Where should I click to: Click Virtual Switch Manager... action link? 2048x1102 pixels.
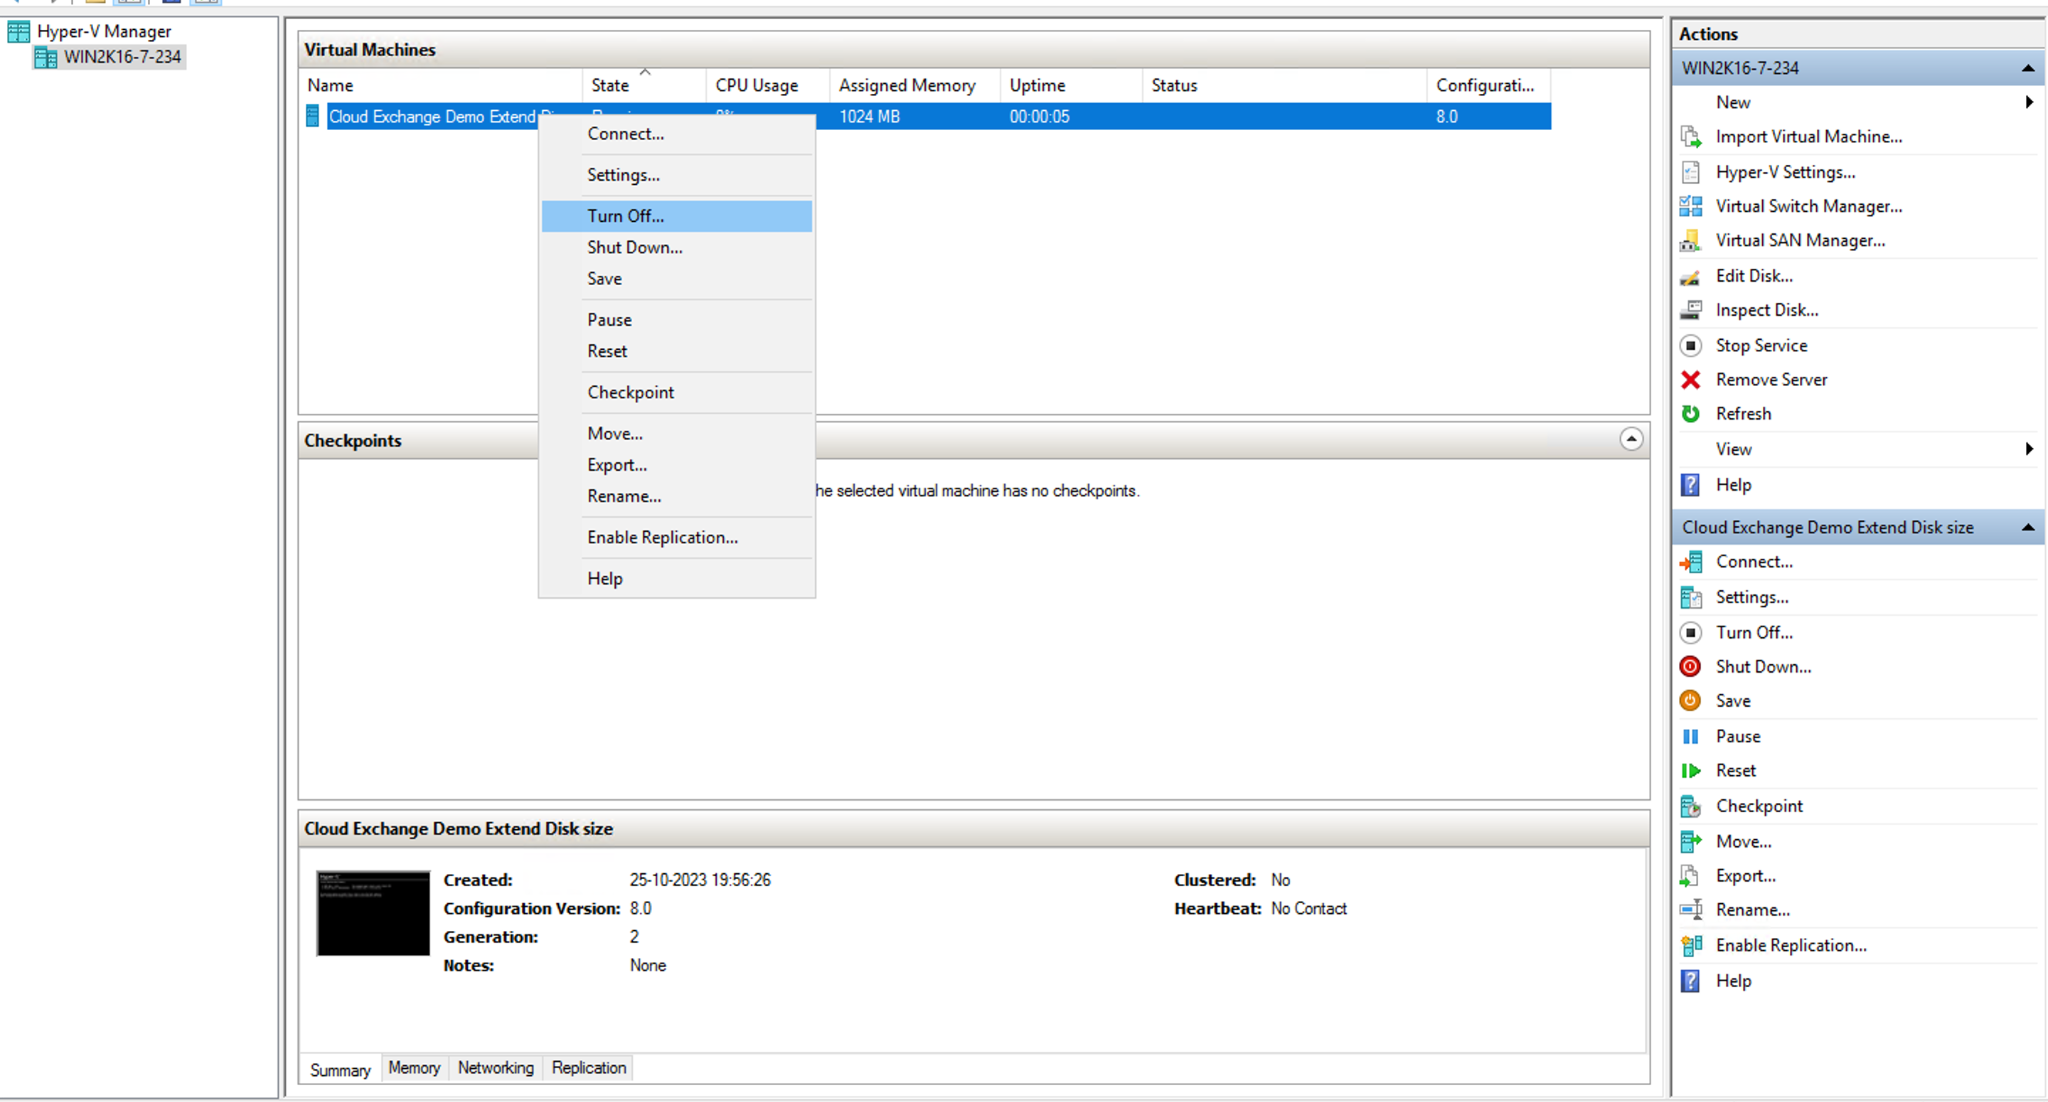(x=1809, y=206)
